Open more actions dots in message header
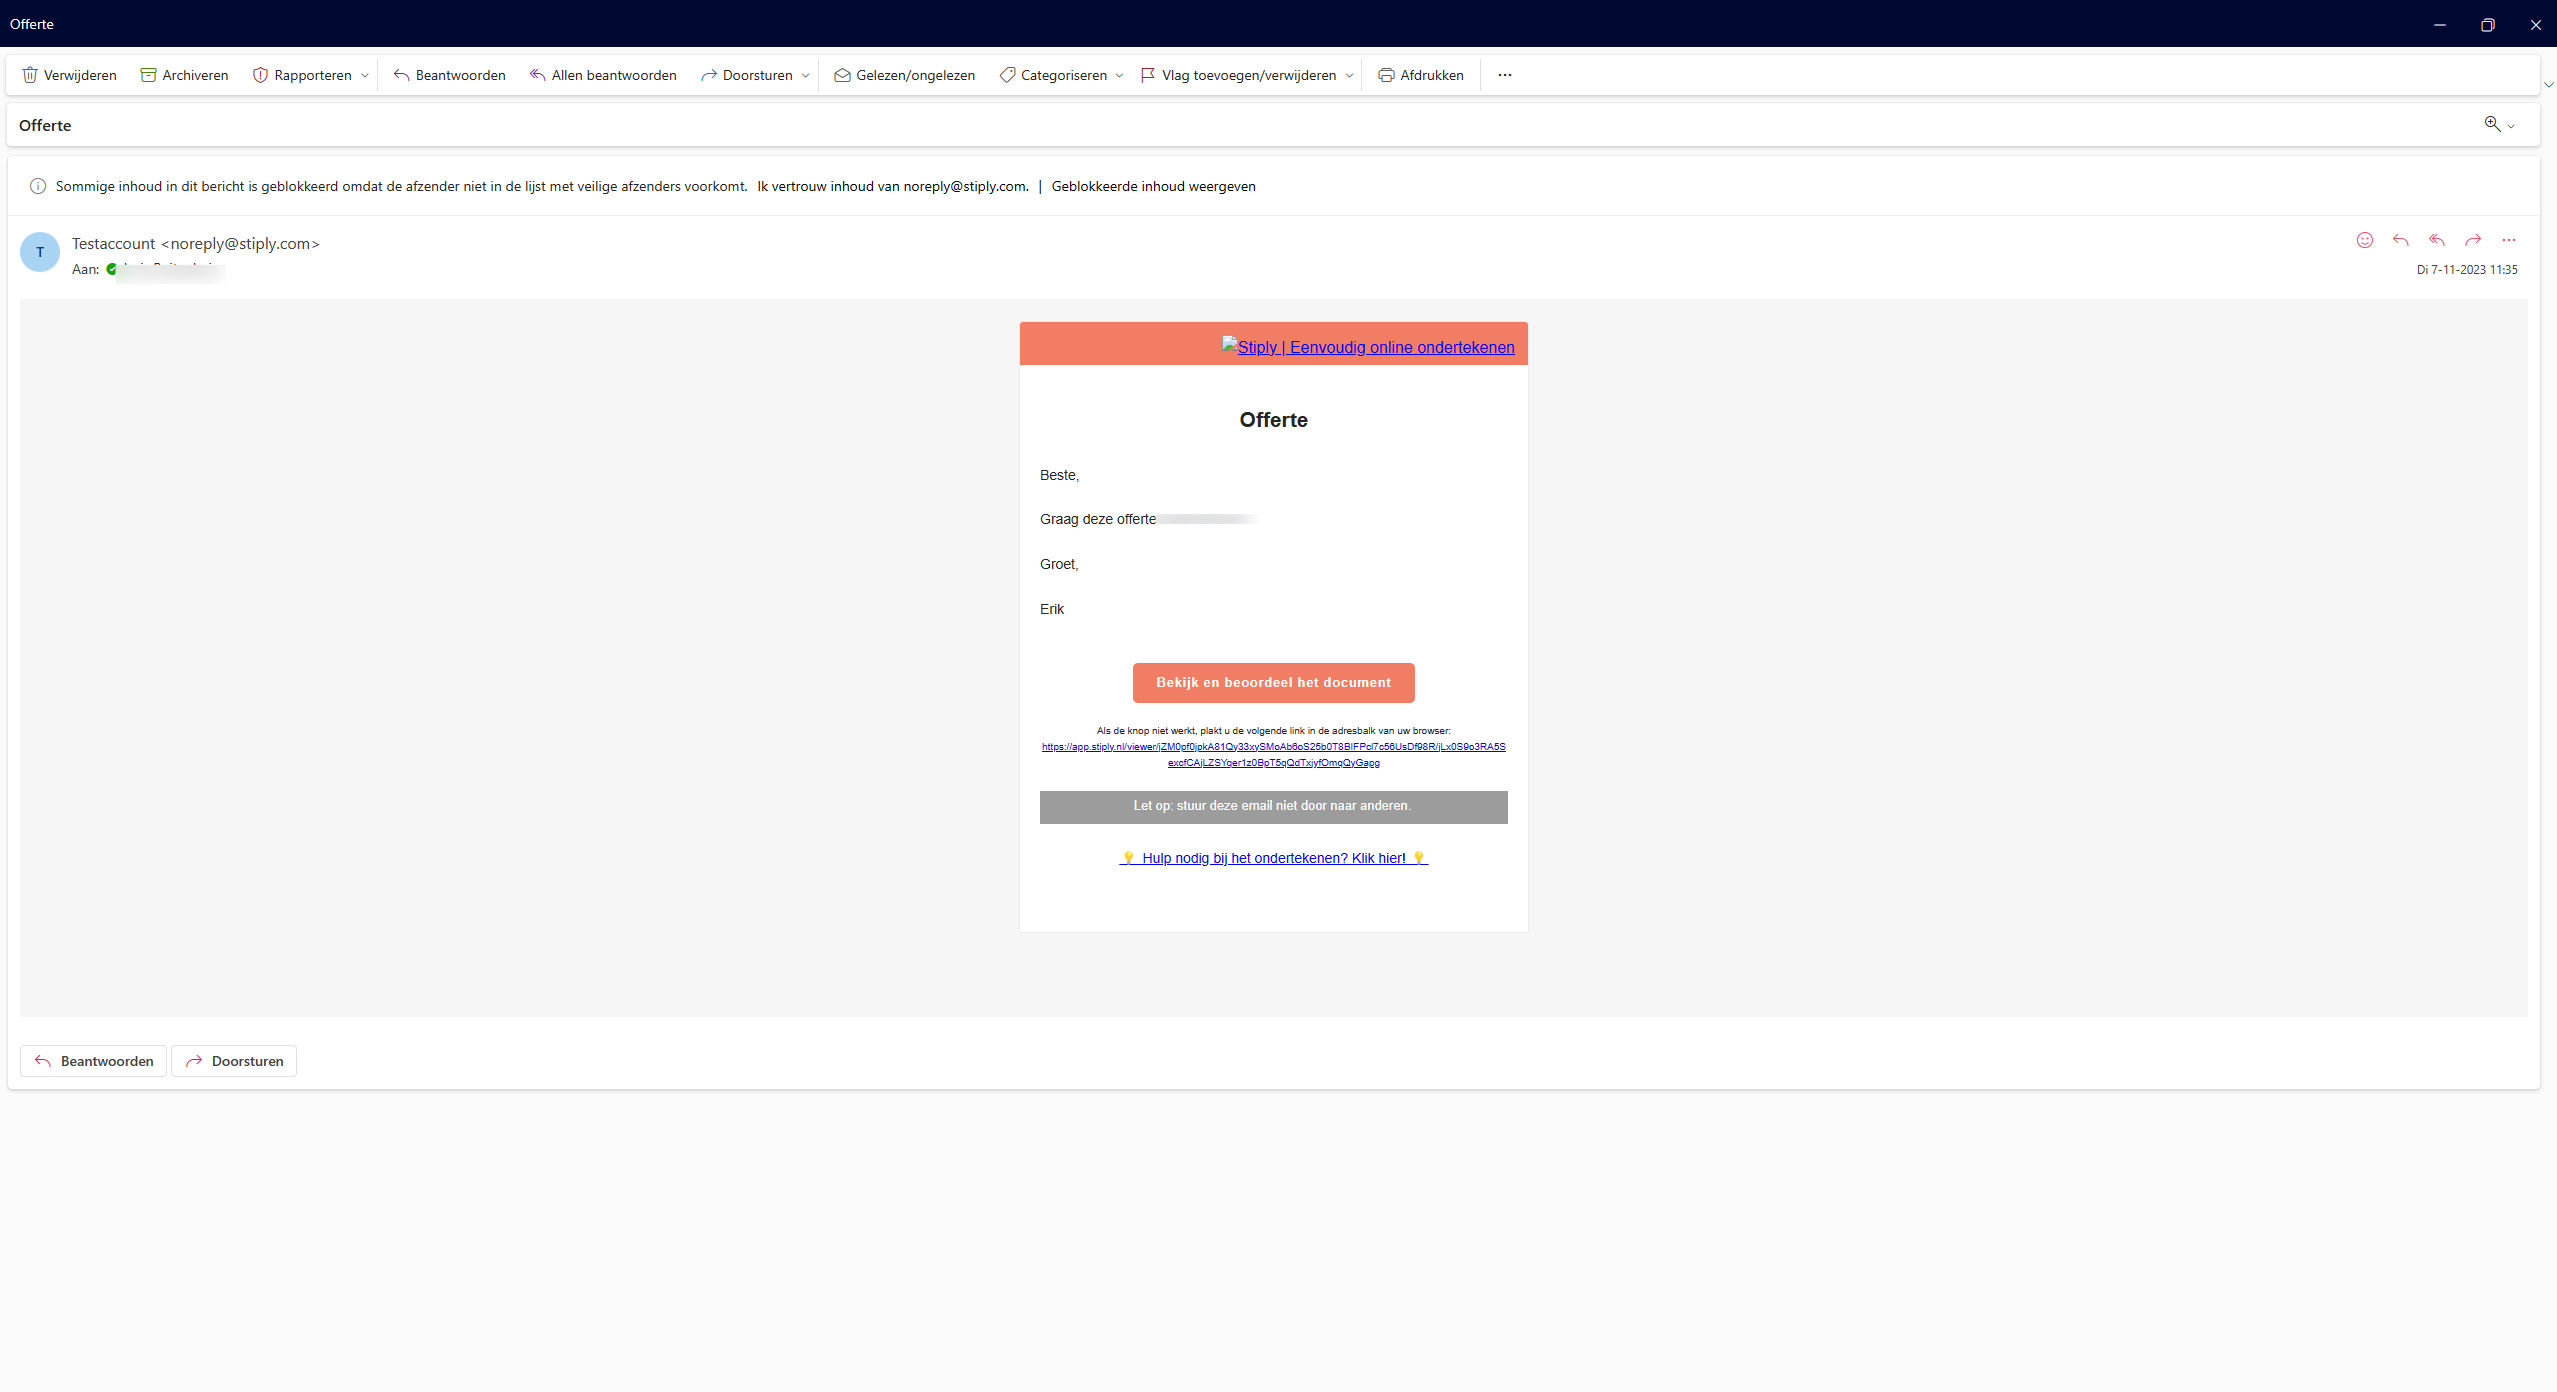The image size is (2557, 1392). coord(2508,240)
